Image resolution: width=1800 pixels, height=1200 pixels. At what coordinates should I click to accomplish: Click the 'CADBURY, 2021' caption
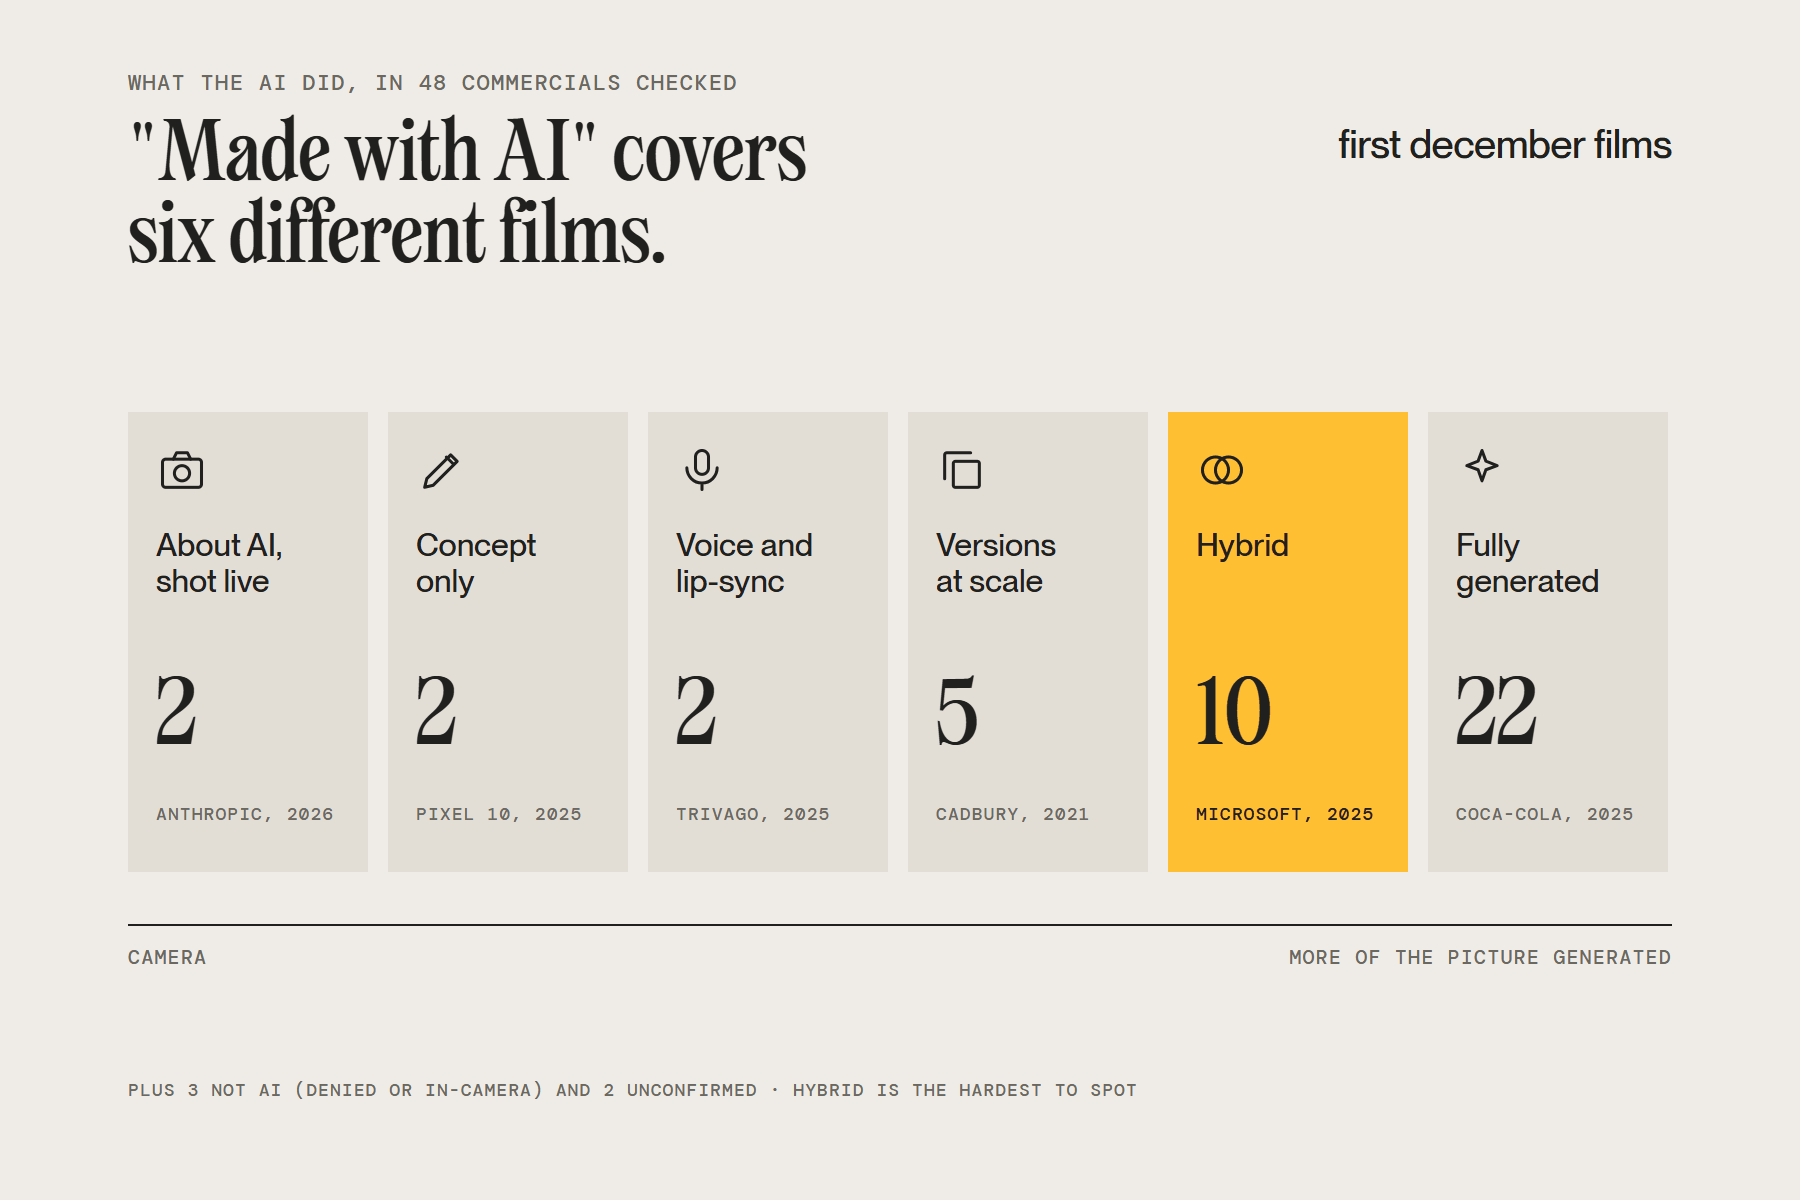coord(1012,814)
